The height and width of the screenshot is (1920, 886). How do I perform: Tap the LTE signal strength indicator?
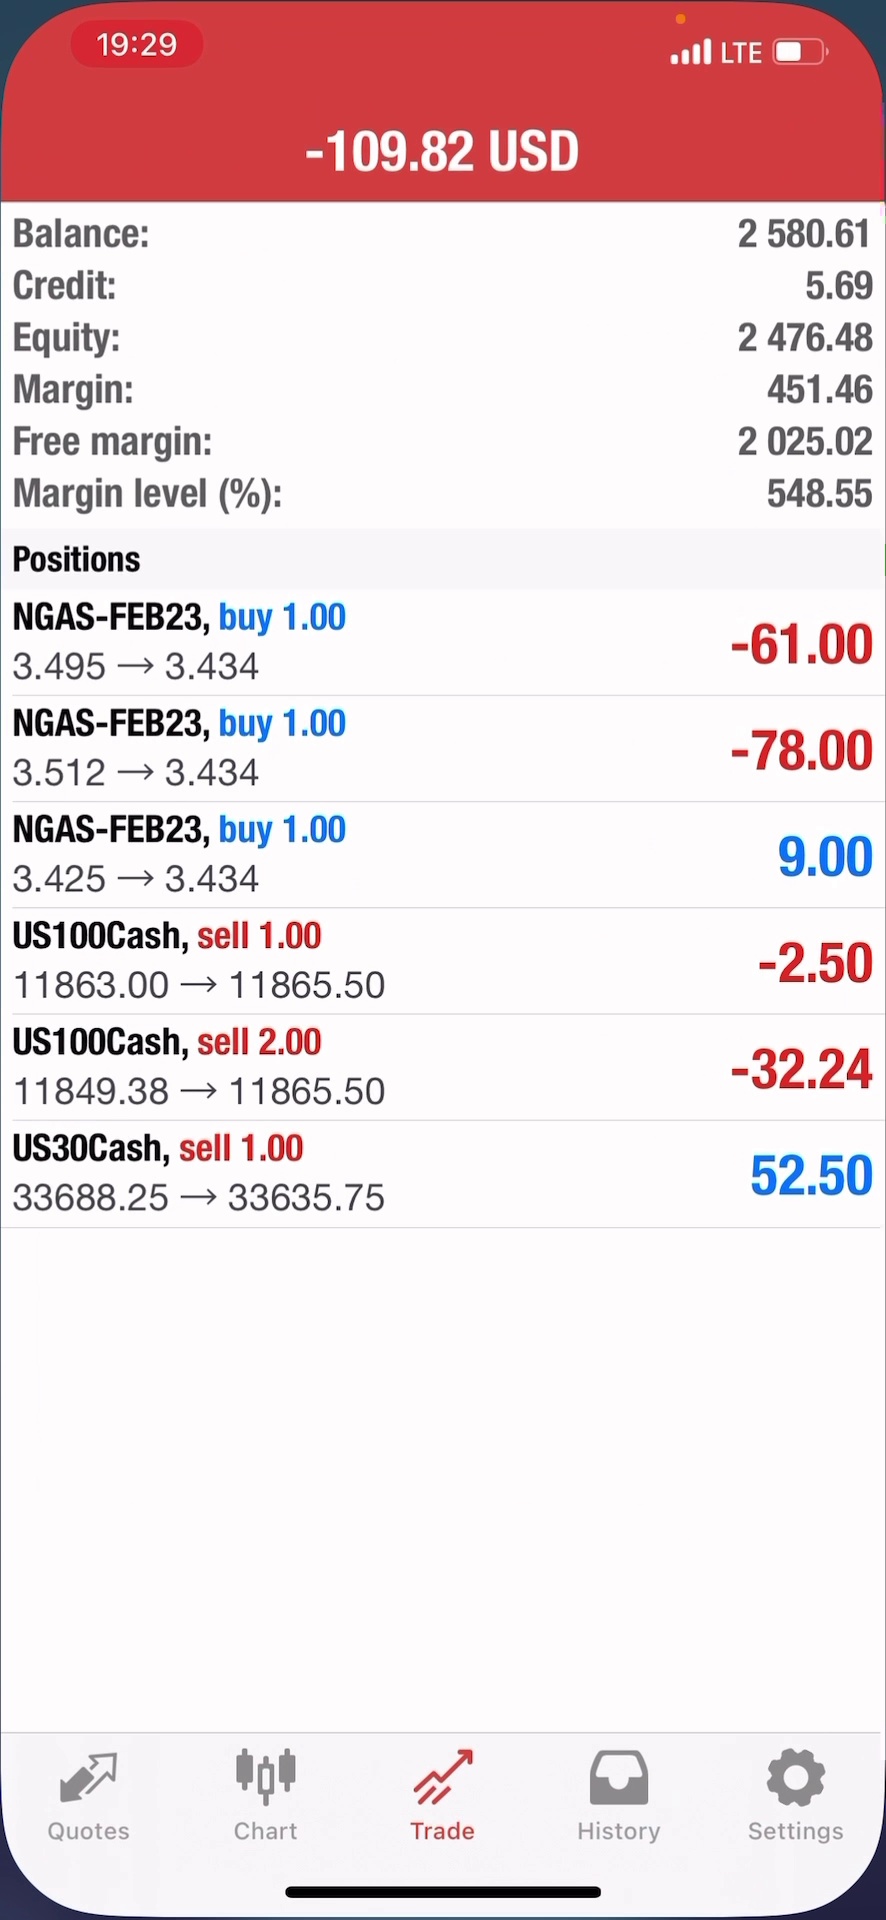point(690,52)
